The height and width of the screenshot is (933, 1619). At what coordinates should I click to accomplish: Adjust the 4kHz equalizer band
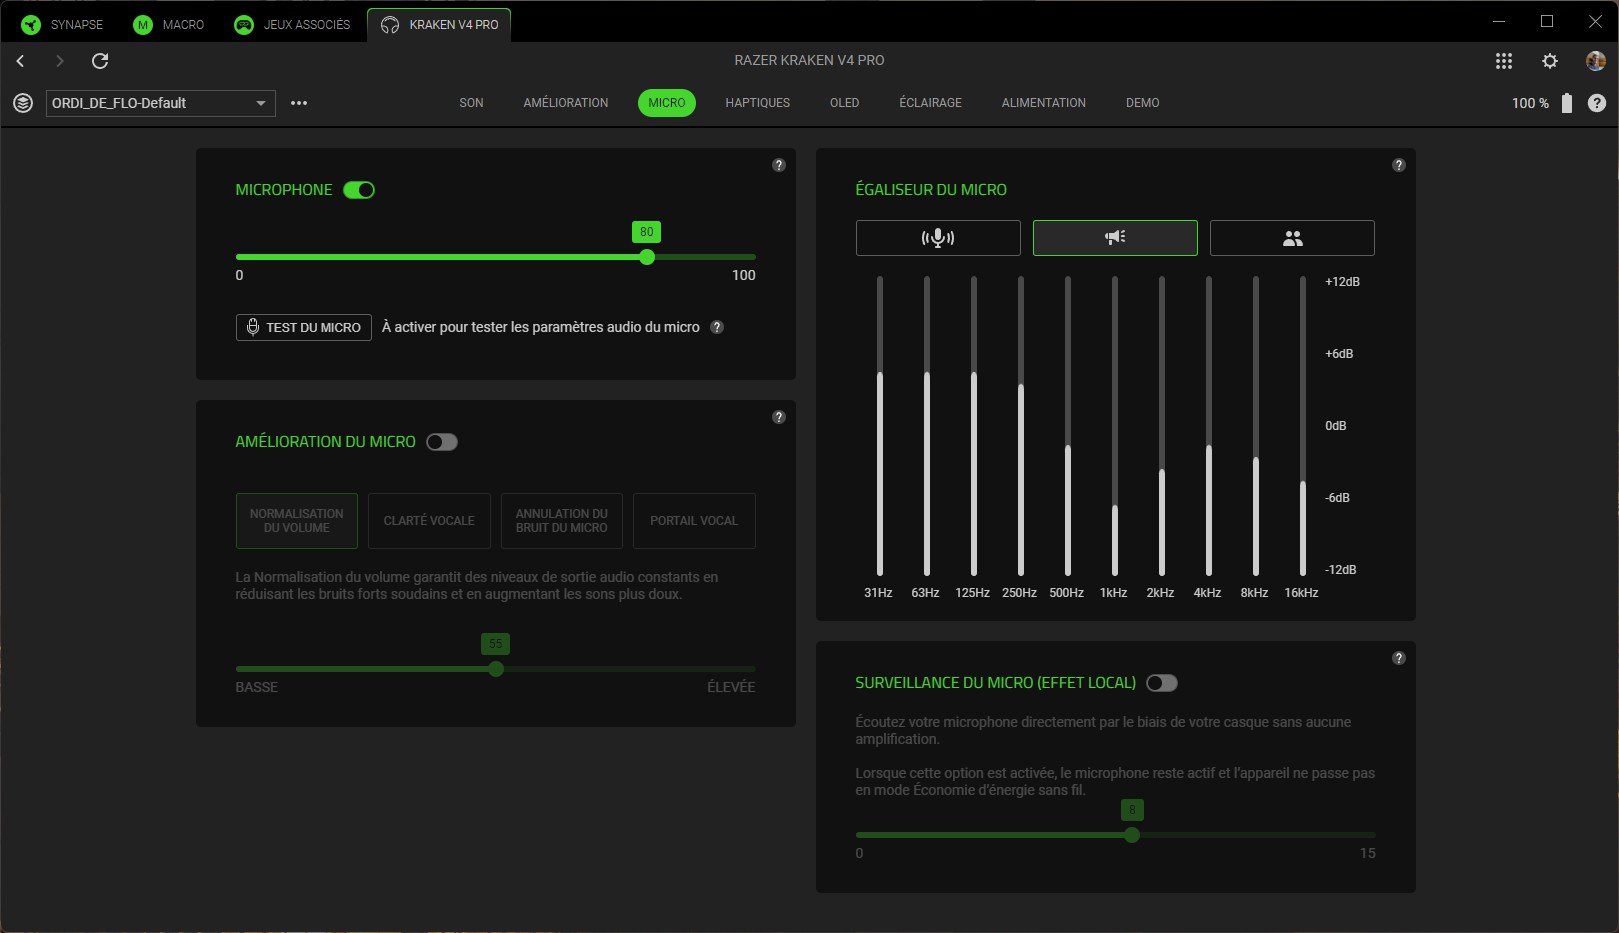[1209, 426]
